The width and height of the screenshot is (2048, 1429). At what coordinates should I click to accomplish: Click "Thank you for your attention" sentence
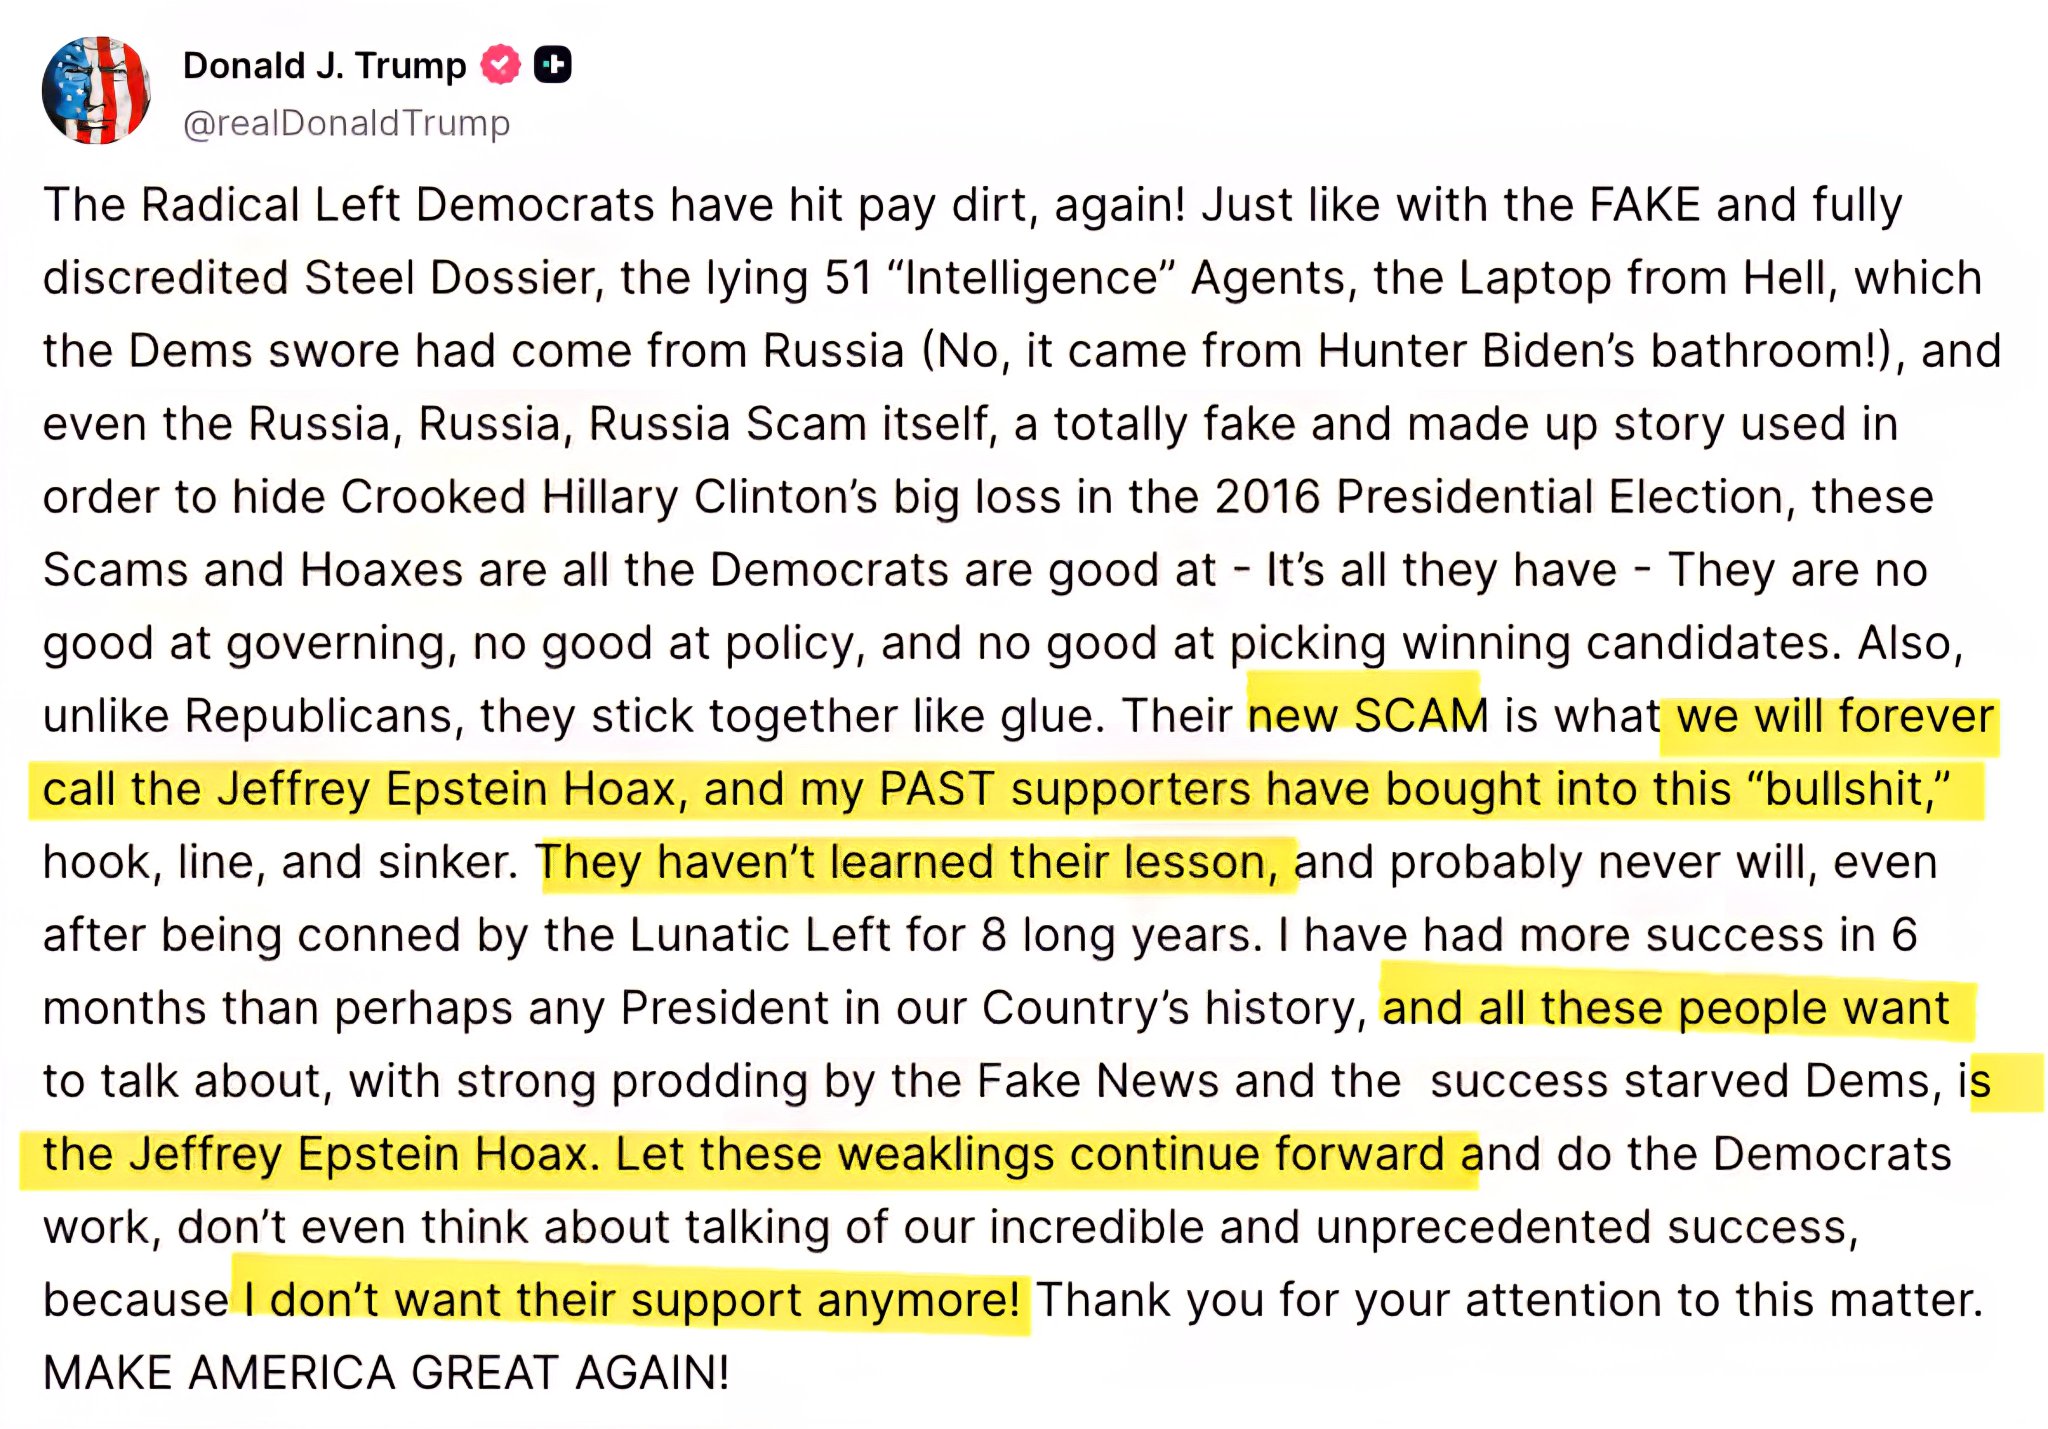pos(1509,1300)
